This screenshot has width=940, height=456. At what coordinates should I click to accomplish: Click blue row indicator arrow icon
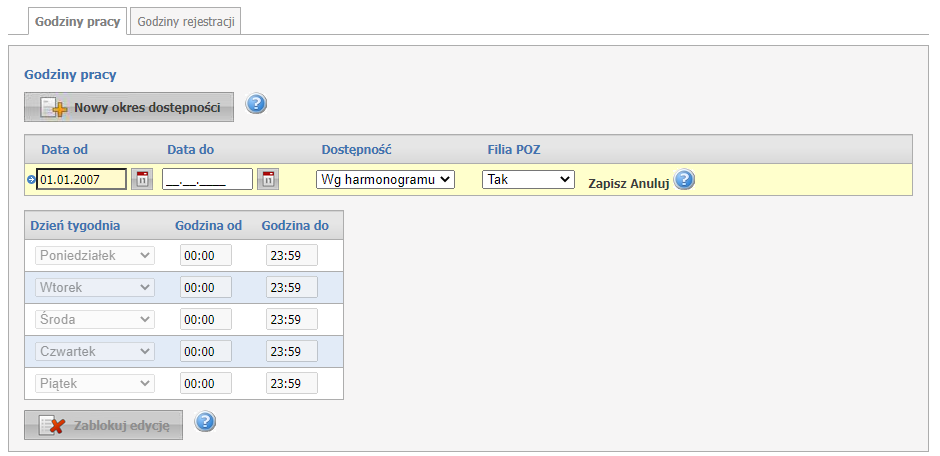[x=31, y=180]
